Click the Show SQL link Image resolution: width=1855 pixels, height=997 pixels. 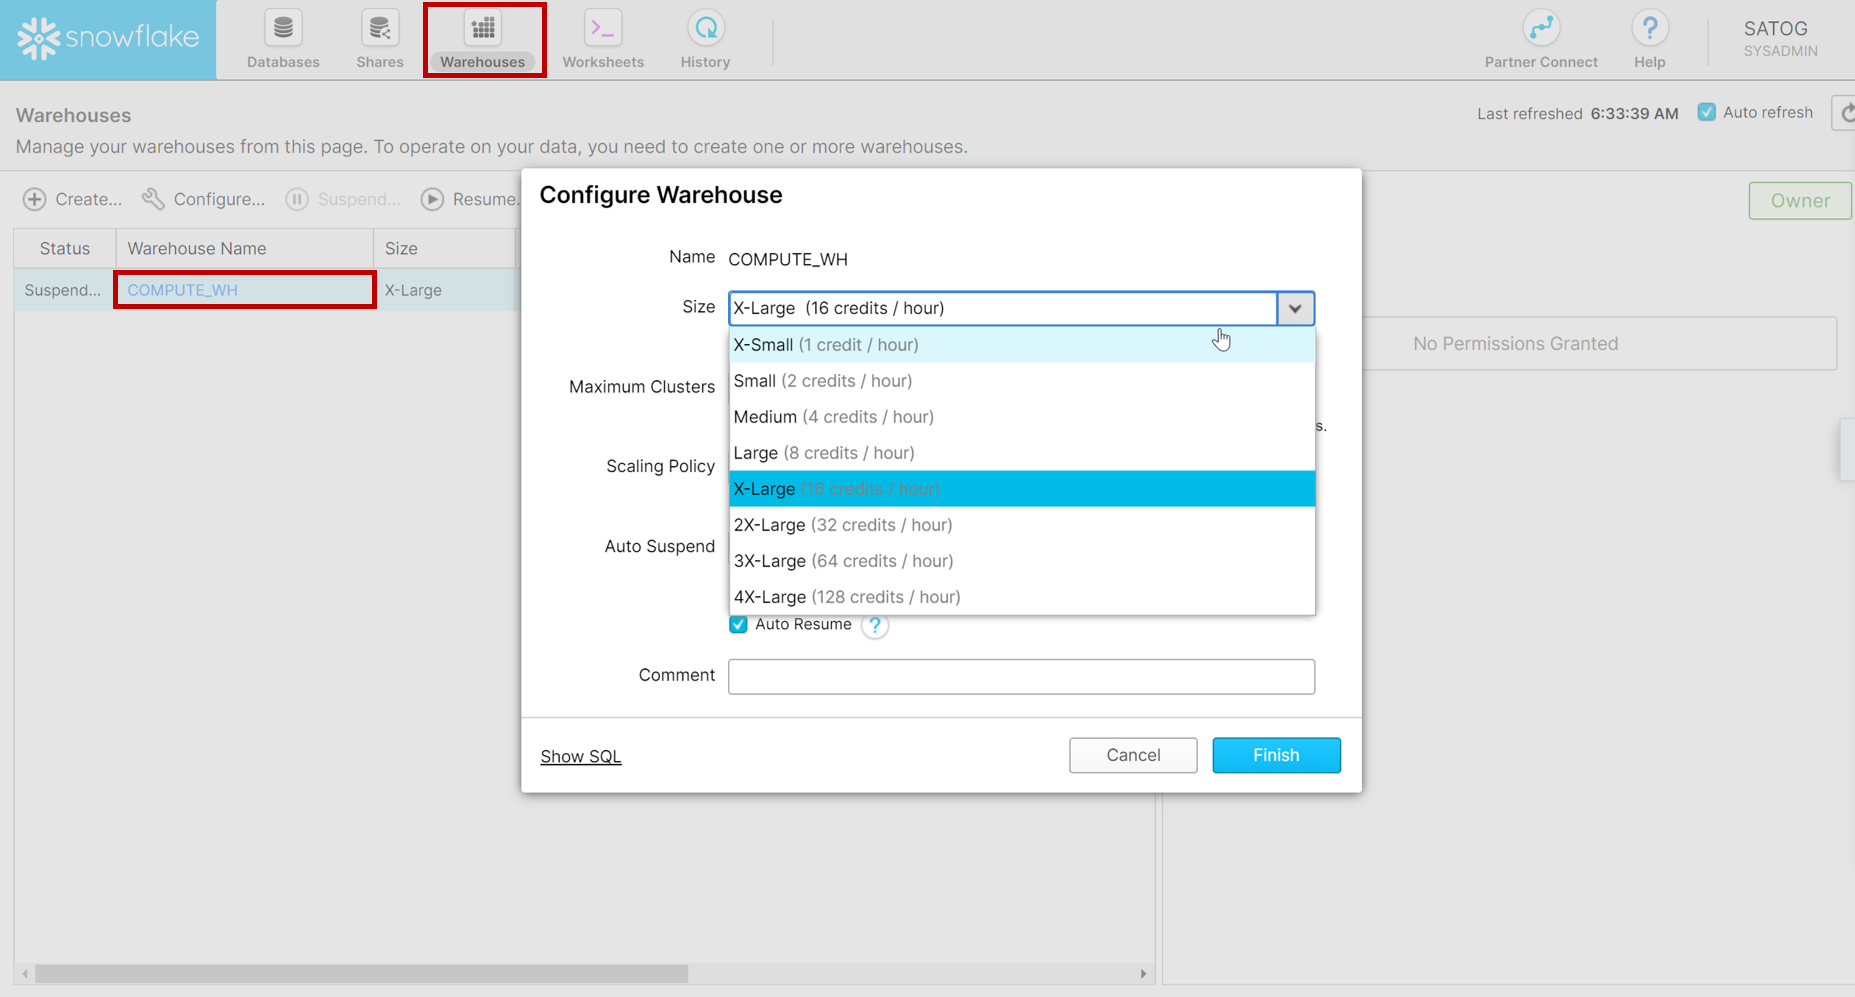click(581, 756)
